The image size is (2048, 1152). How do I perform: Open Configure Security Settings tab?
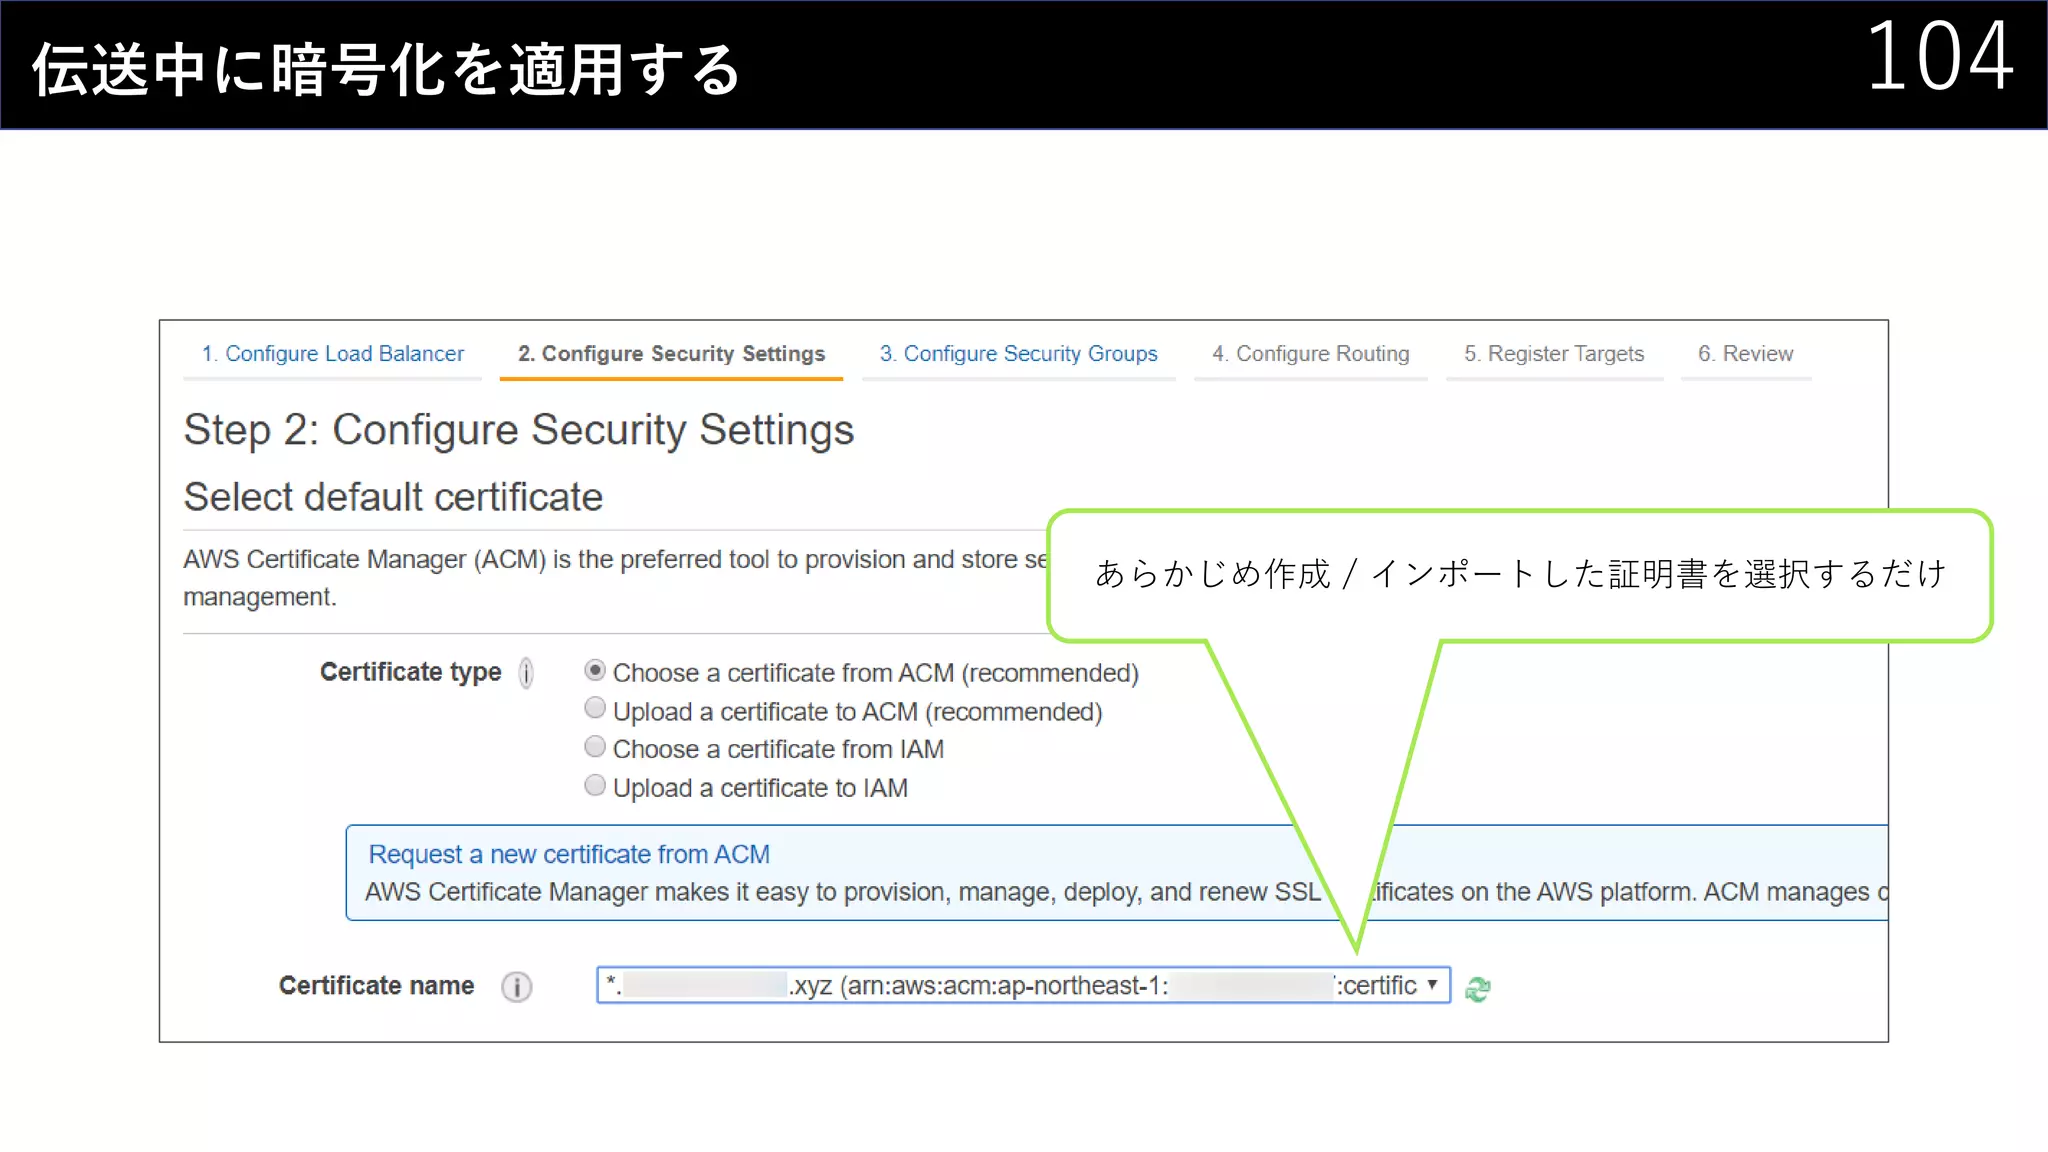coord(671,354)
